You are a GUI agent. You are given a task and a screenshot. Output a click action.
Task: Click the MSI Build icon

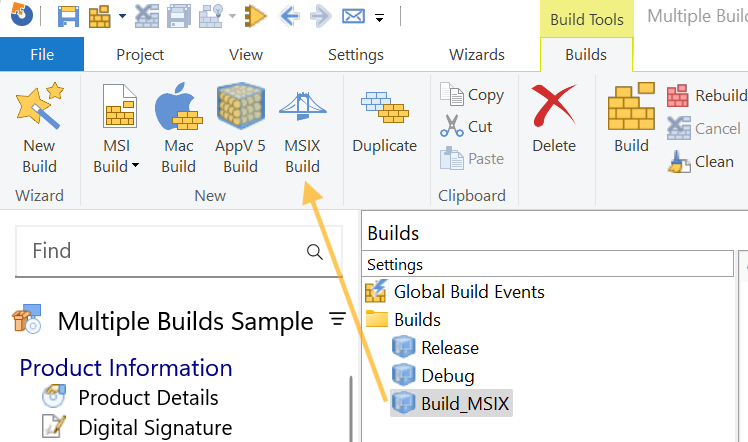pyautogui.click(x=120, y=107)
